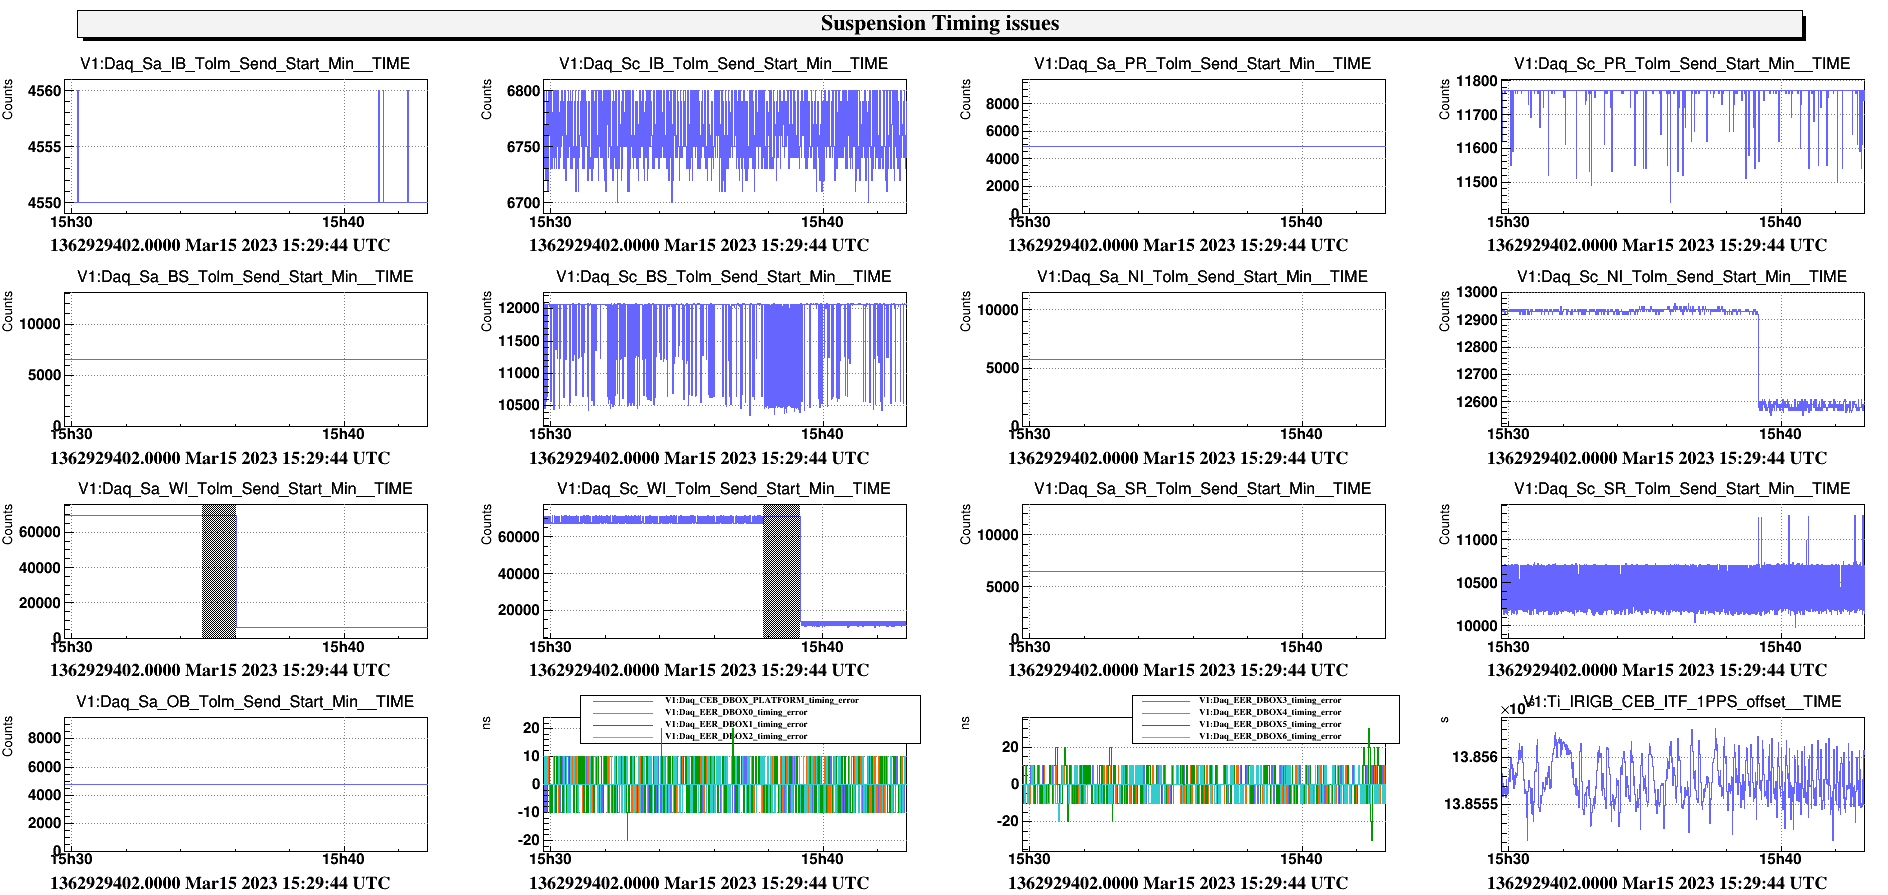Select the Daq_CEB_DBOX_PLATFORM_timing_error legend entry
The image size is (1888, 895).
point(761,700)
